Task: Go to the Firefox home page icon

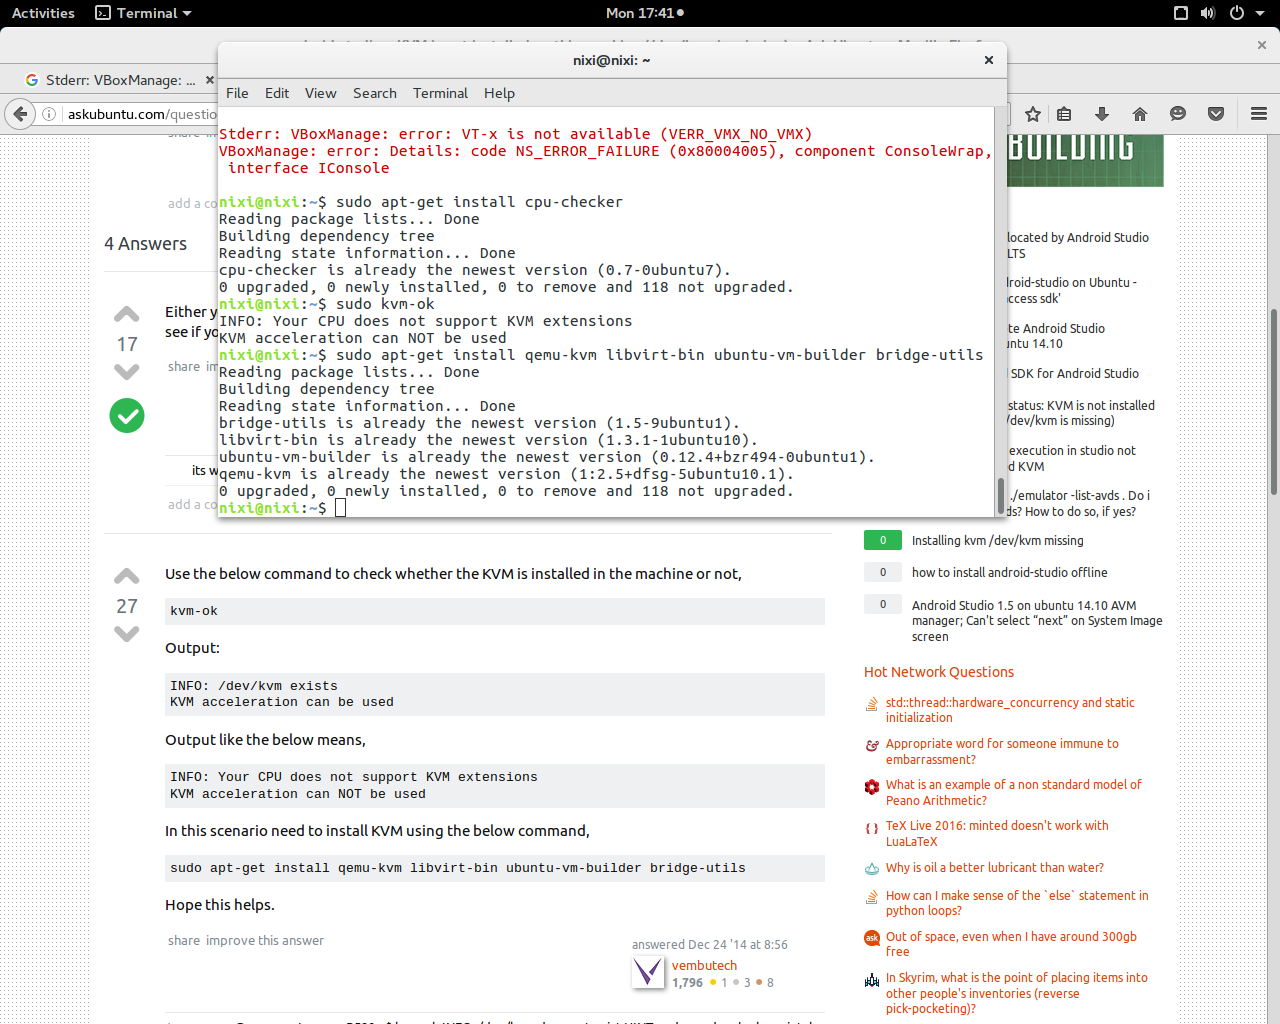Action: (1140, 114)
